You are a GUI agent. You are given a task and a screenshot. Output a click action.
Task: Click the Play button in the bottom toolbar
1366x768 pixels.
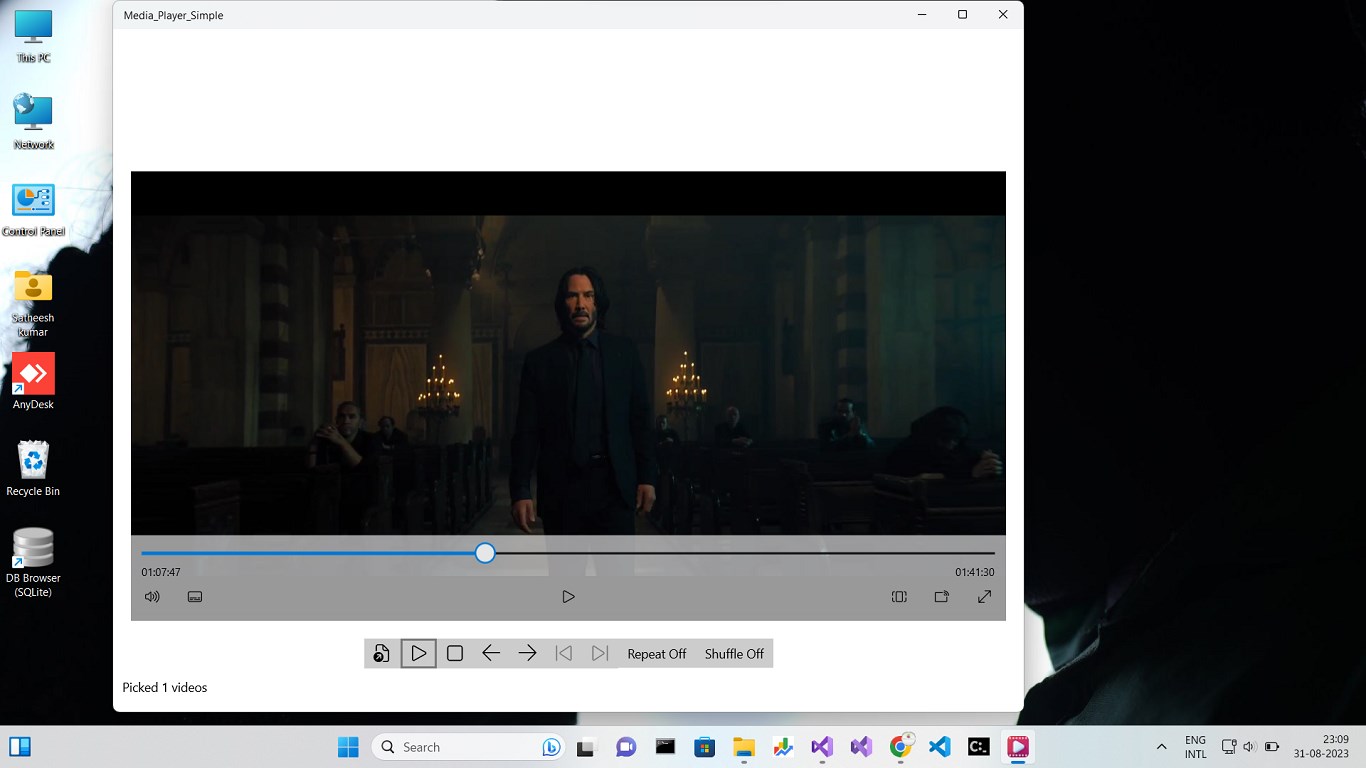[x=419, y=654]
